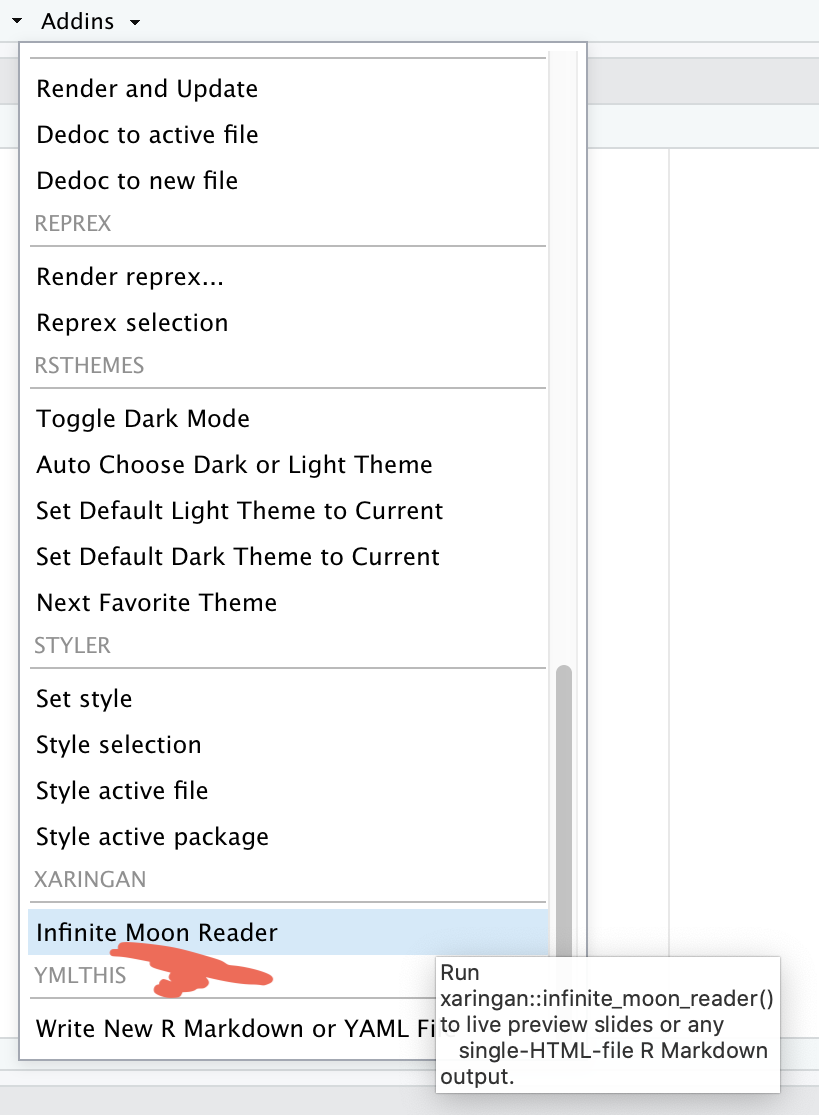
Task: Click the dropdown arrow left of Addins
Action: point(17,21)
